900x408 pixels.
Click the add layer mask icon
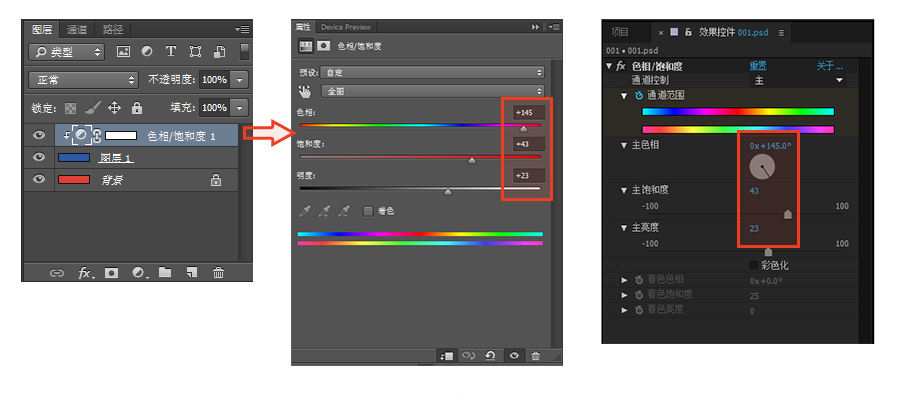(112, 272)
